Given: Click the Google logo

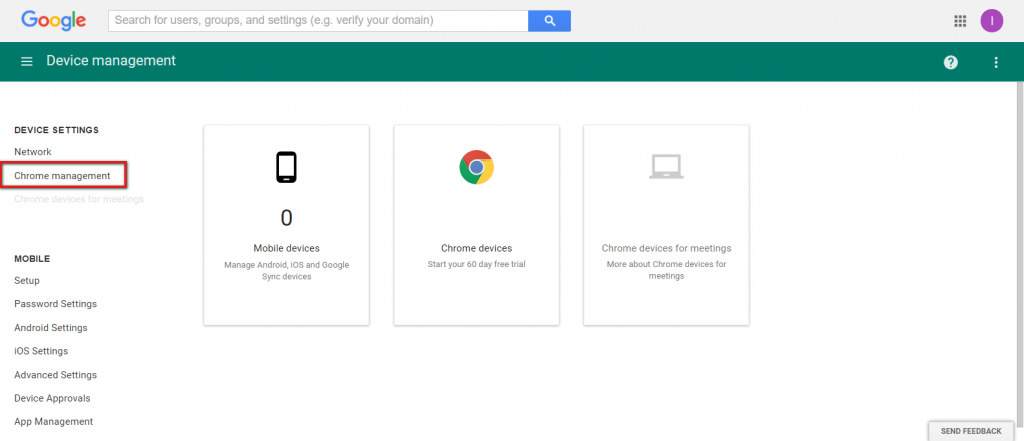Looking at the screenshot, I should [54, 20].
